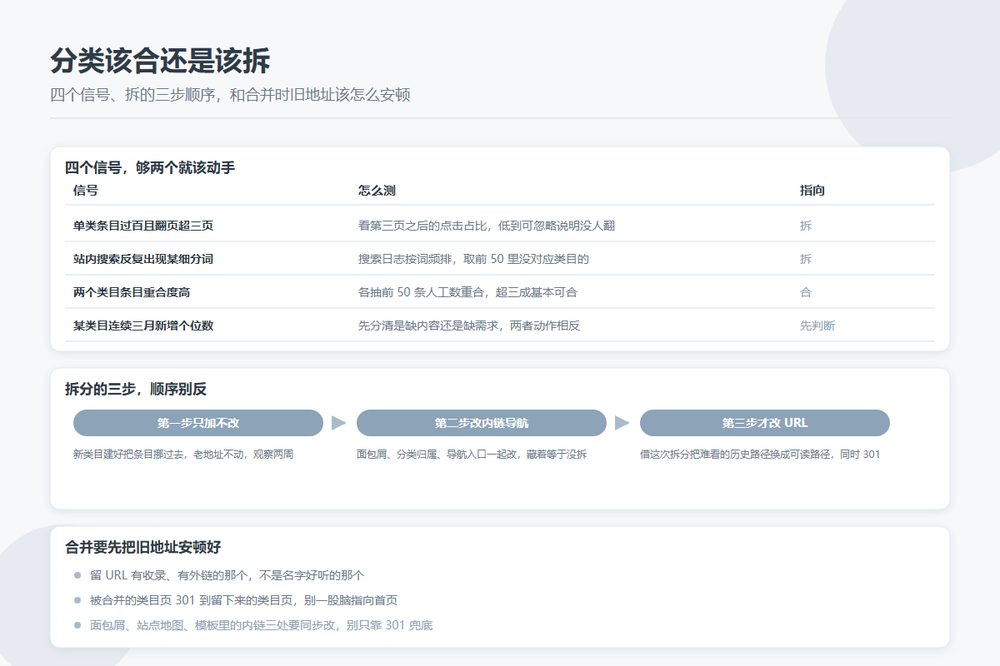Click the 怎么测 column header
Screen dimensions: 1000x666
click(x=377, y=190)
